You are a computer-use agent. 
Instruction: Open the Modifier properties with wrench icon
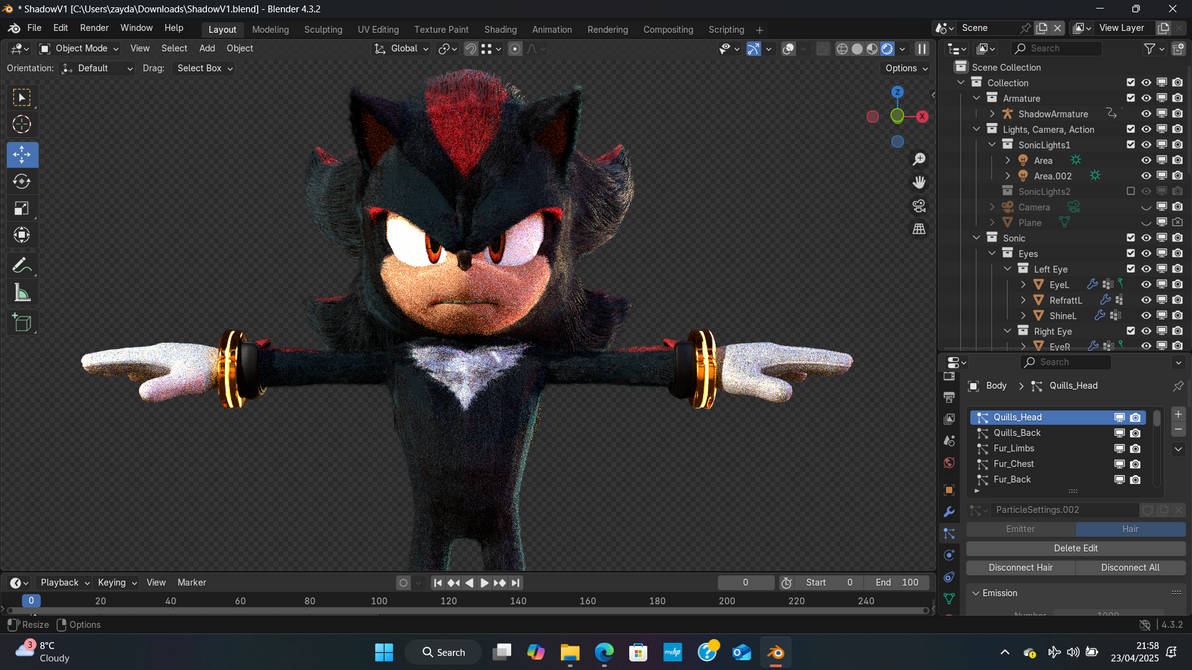pyautogui.click(x=949, y=512)
